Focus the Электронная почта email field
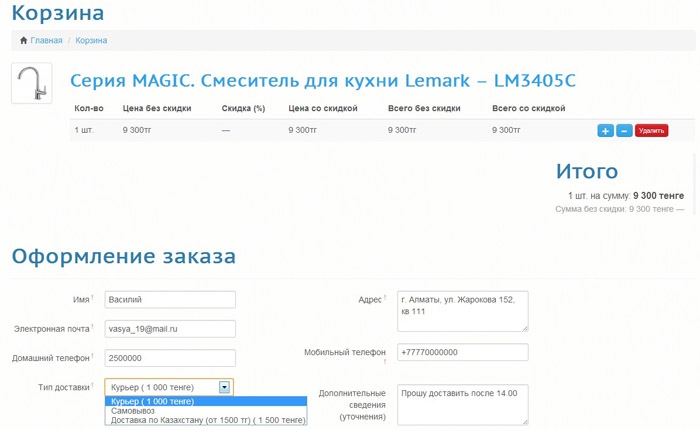Viewport: 700px width, 430px height. [x=169, y=328]
